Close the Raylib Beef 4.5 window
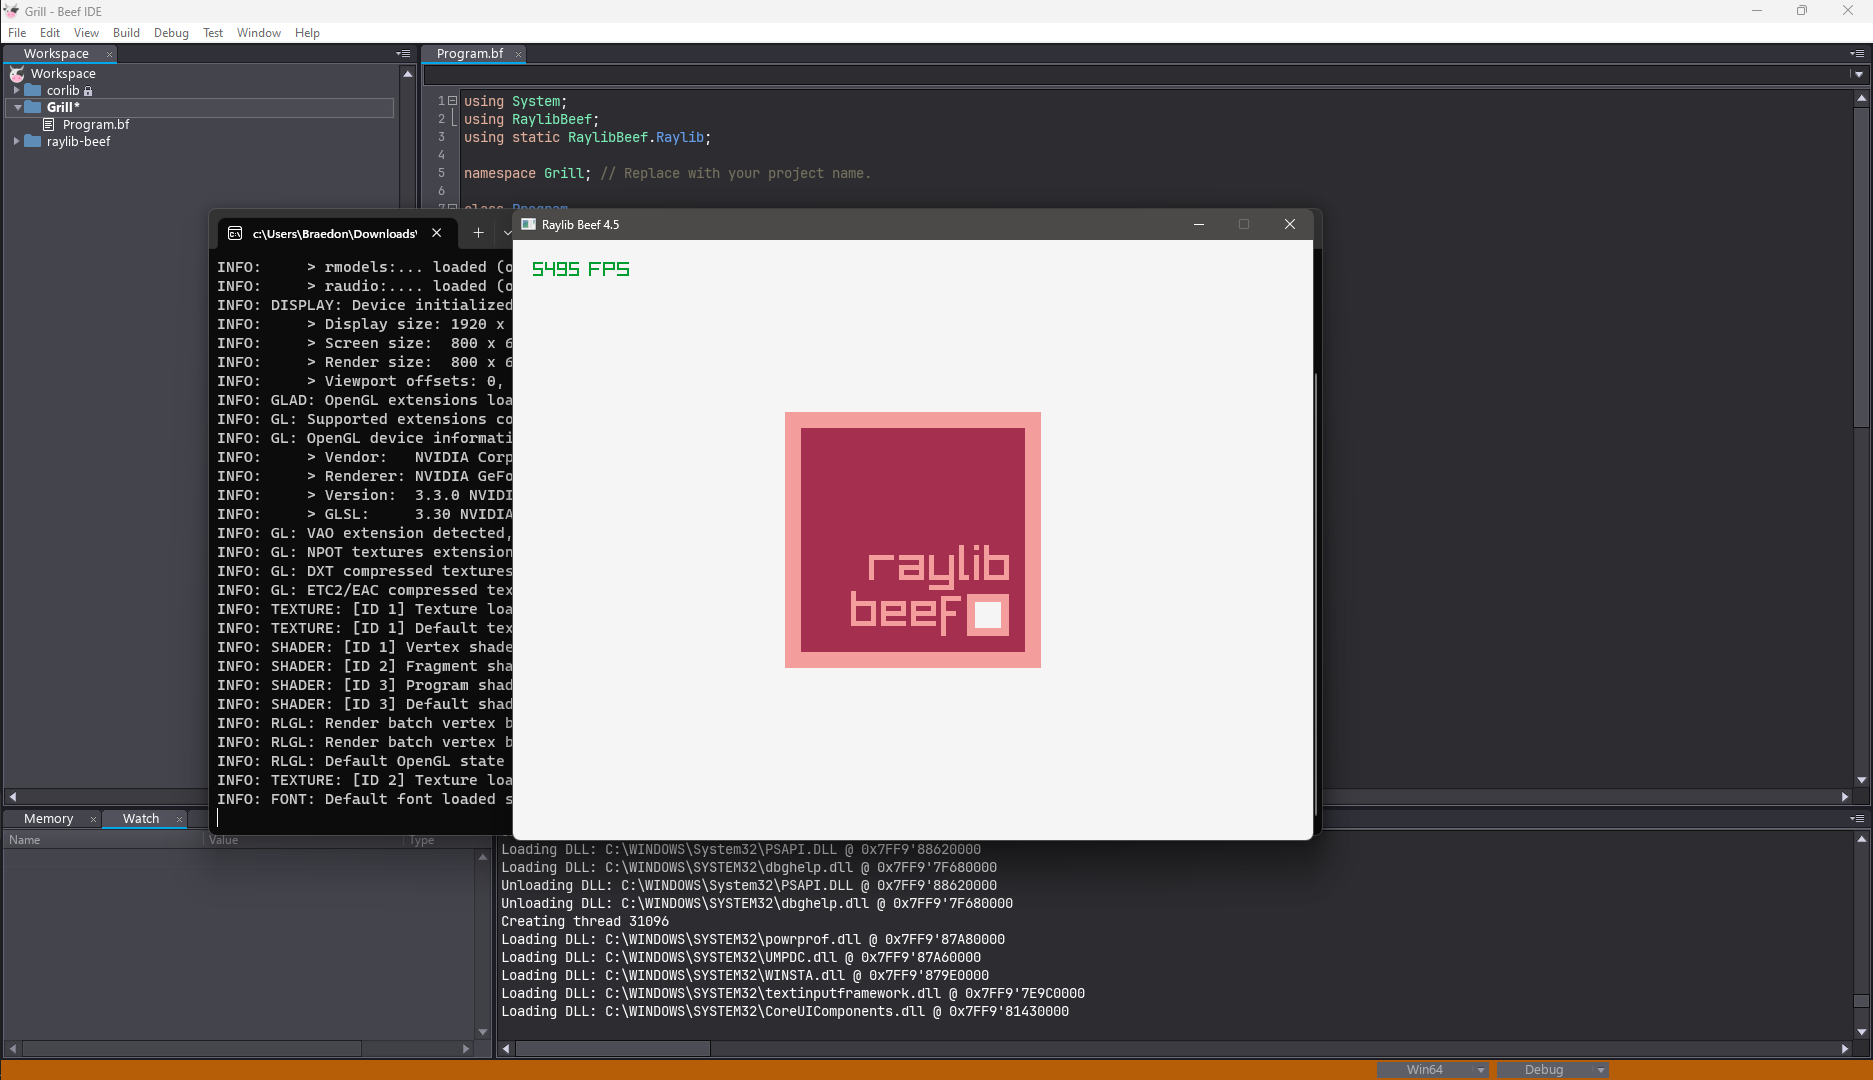 [1290, 224]
